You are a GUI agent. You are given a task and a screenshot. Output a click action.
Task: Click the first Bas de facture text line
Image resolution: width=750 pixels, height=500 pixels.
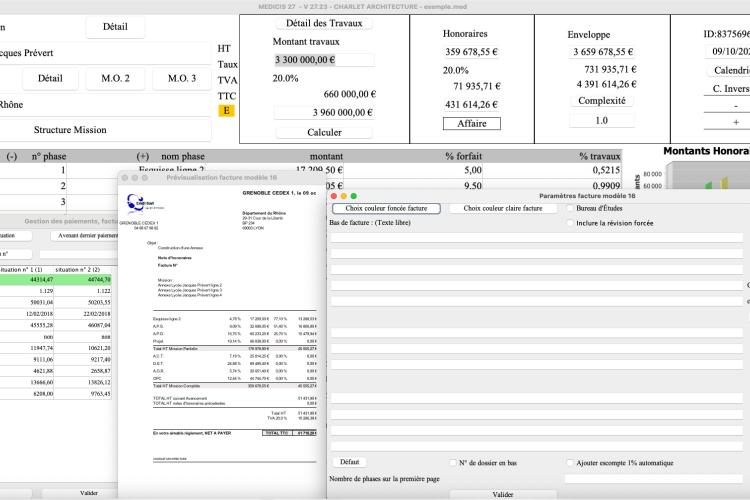click(537, 238)
